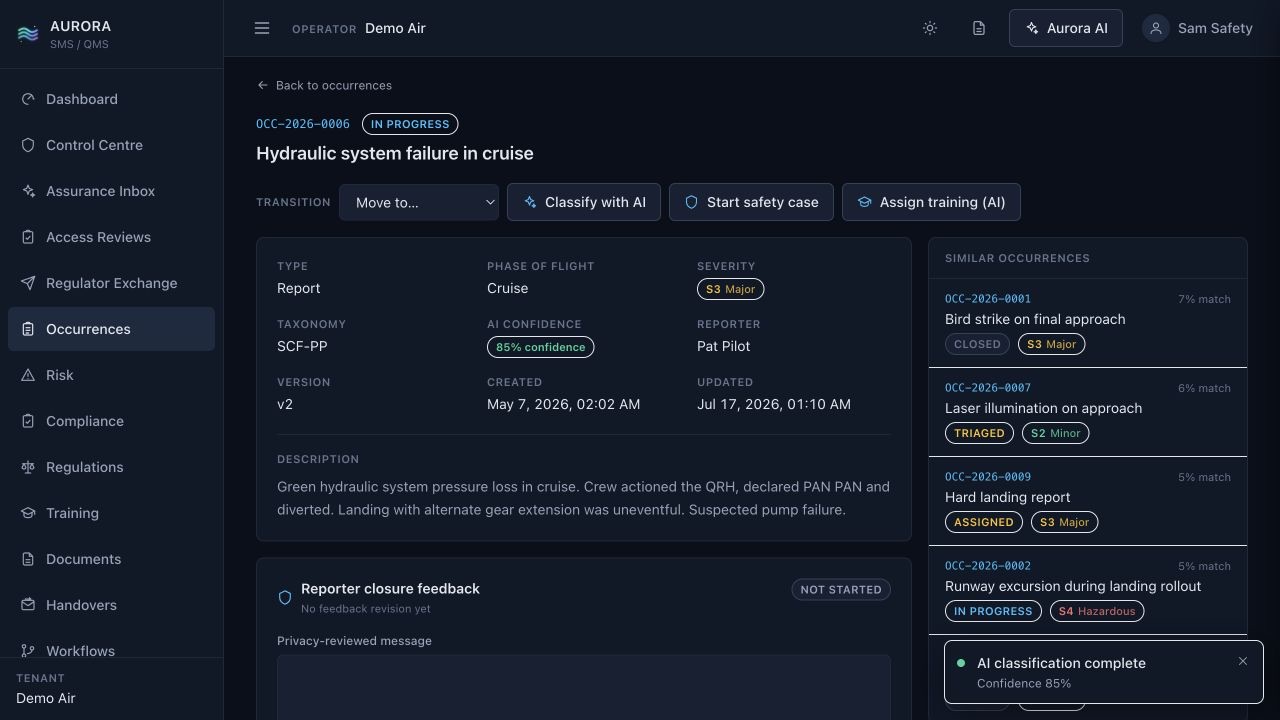Click the shield icon beside Reporter closure feedback
The height and width of the screenshot is (720, 1280).
coord(285,597)
